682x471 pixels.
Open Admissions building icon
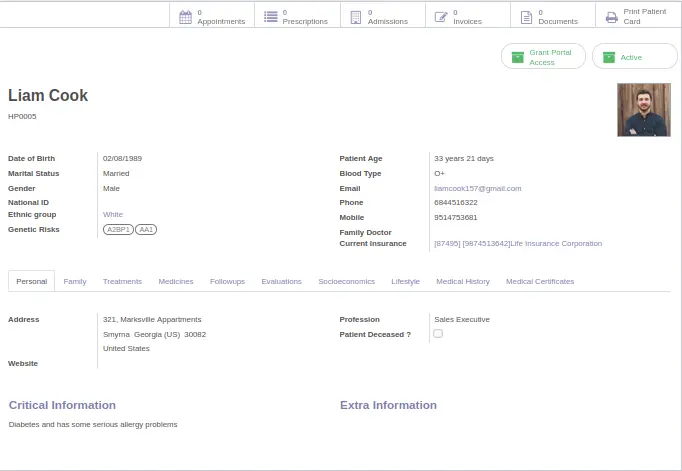tap(355, 17)
